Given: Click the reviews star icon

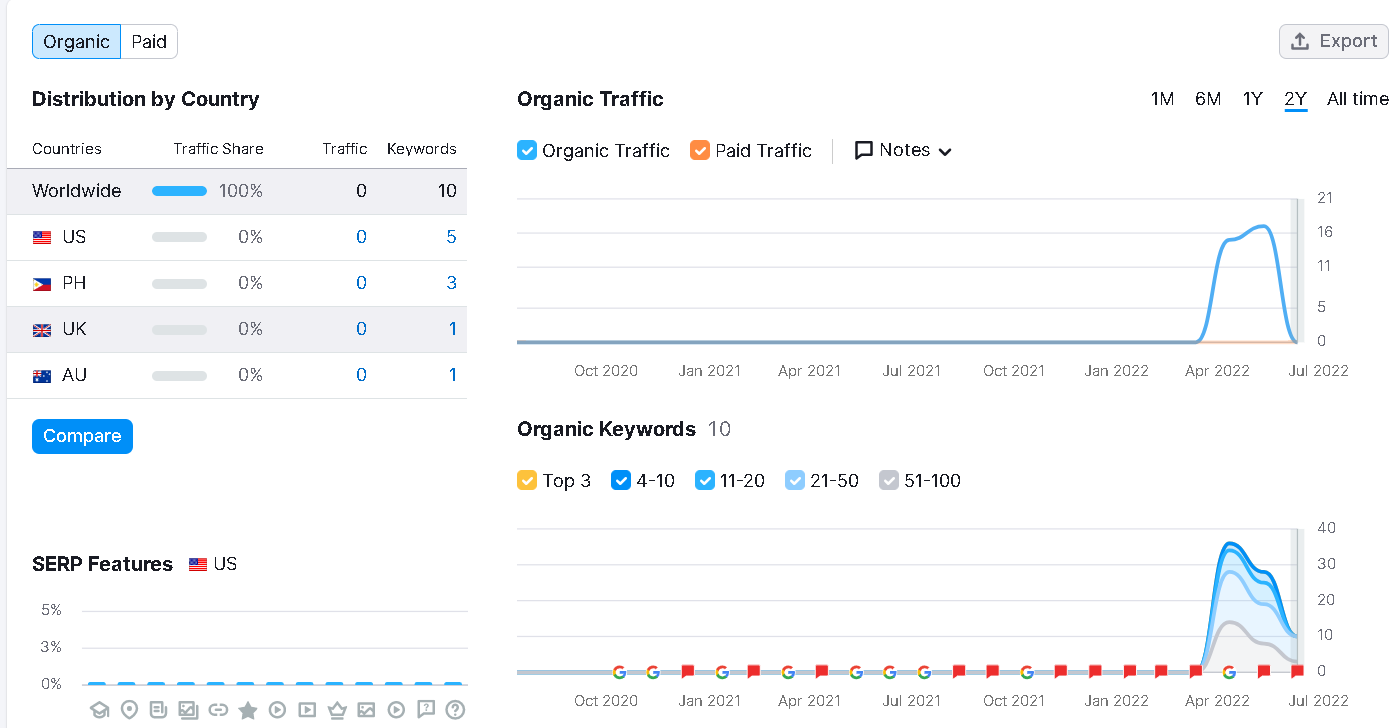Looking at the screenshot, I should pyautogui.click(x=248, y=710).
